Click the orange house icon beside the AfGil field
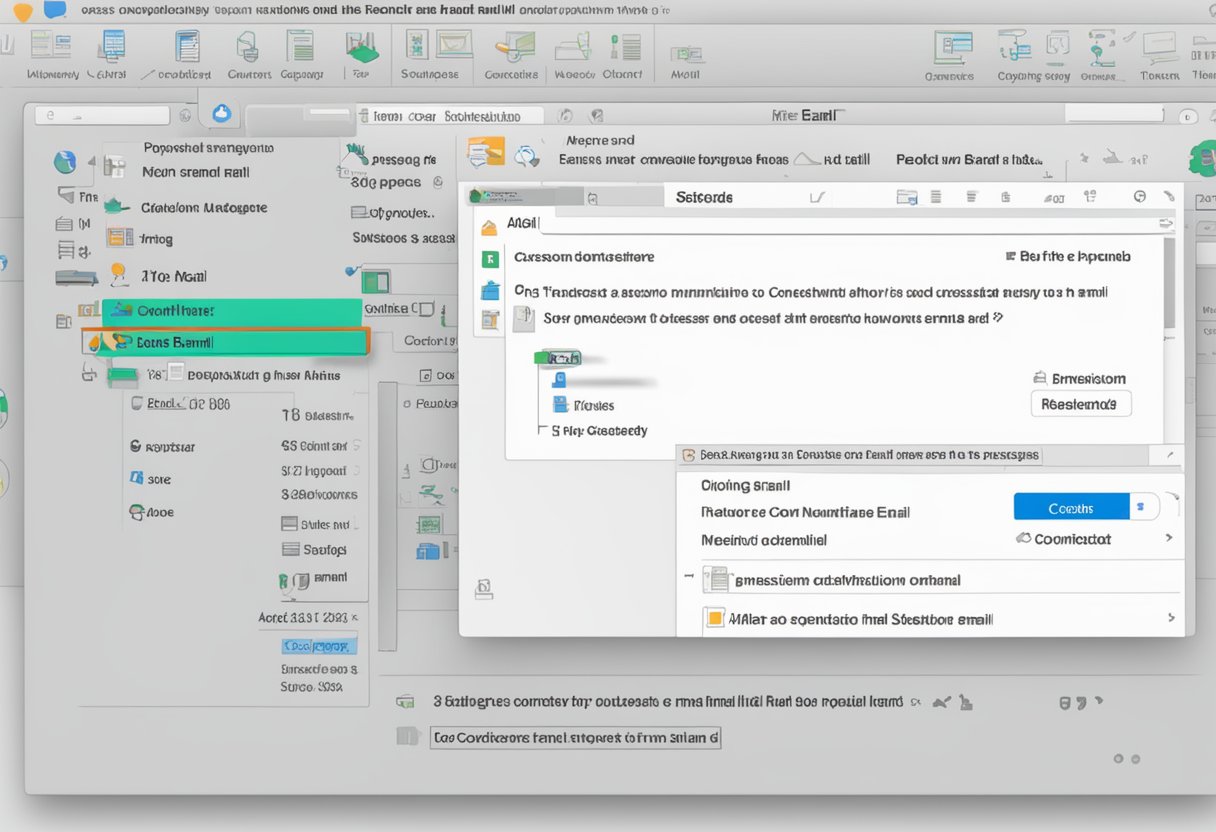The image size is (1216, 832). pos(489,227)
